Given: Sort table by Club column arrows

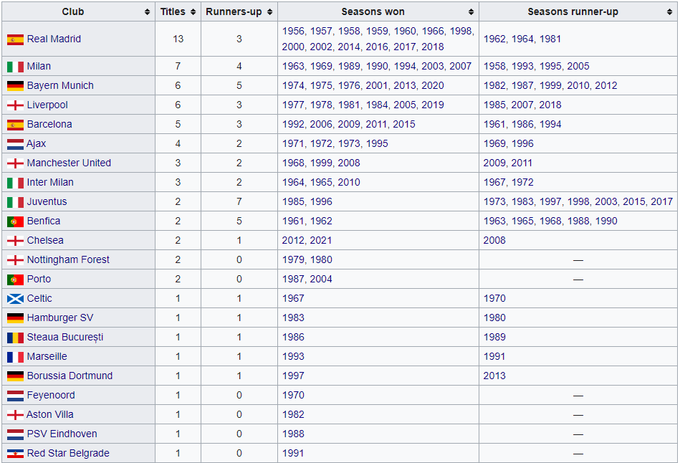Looking at the screenshot, I should pos(147,12).
